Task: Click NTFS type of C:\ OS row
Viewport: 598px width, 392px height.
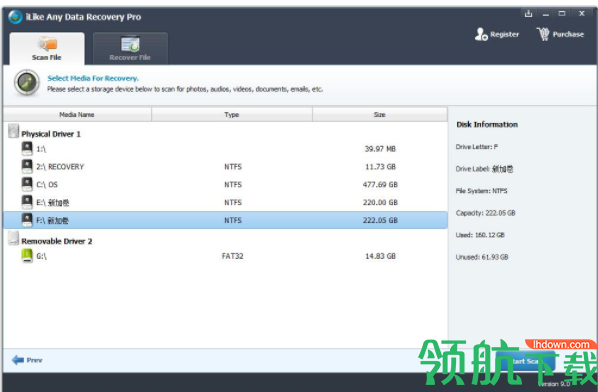Action: 233,185
